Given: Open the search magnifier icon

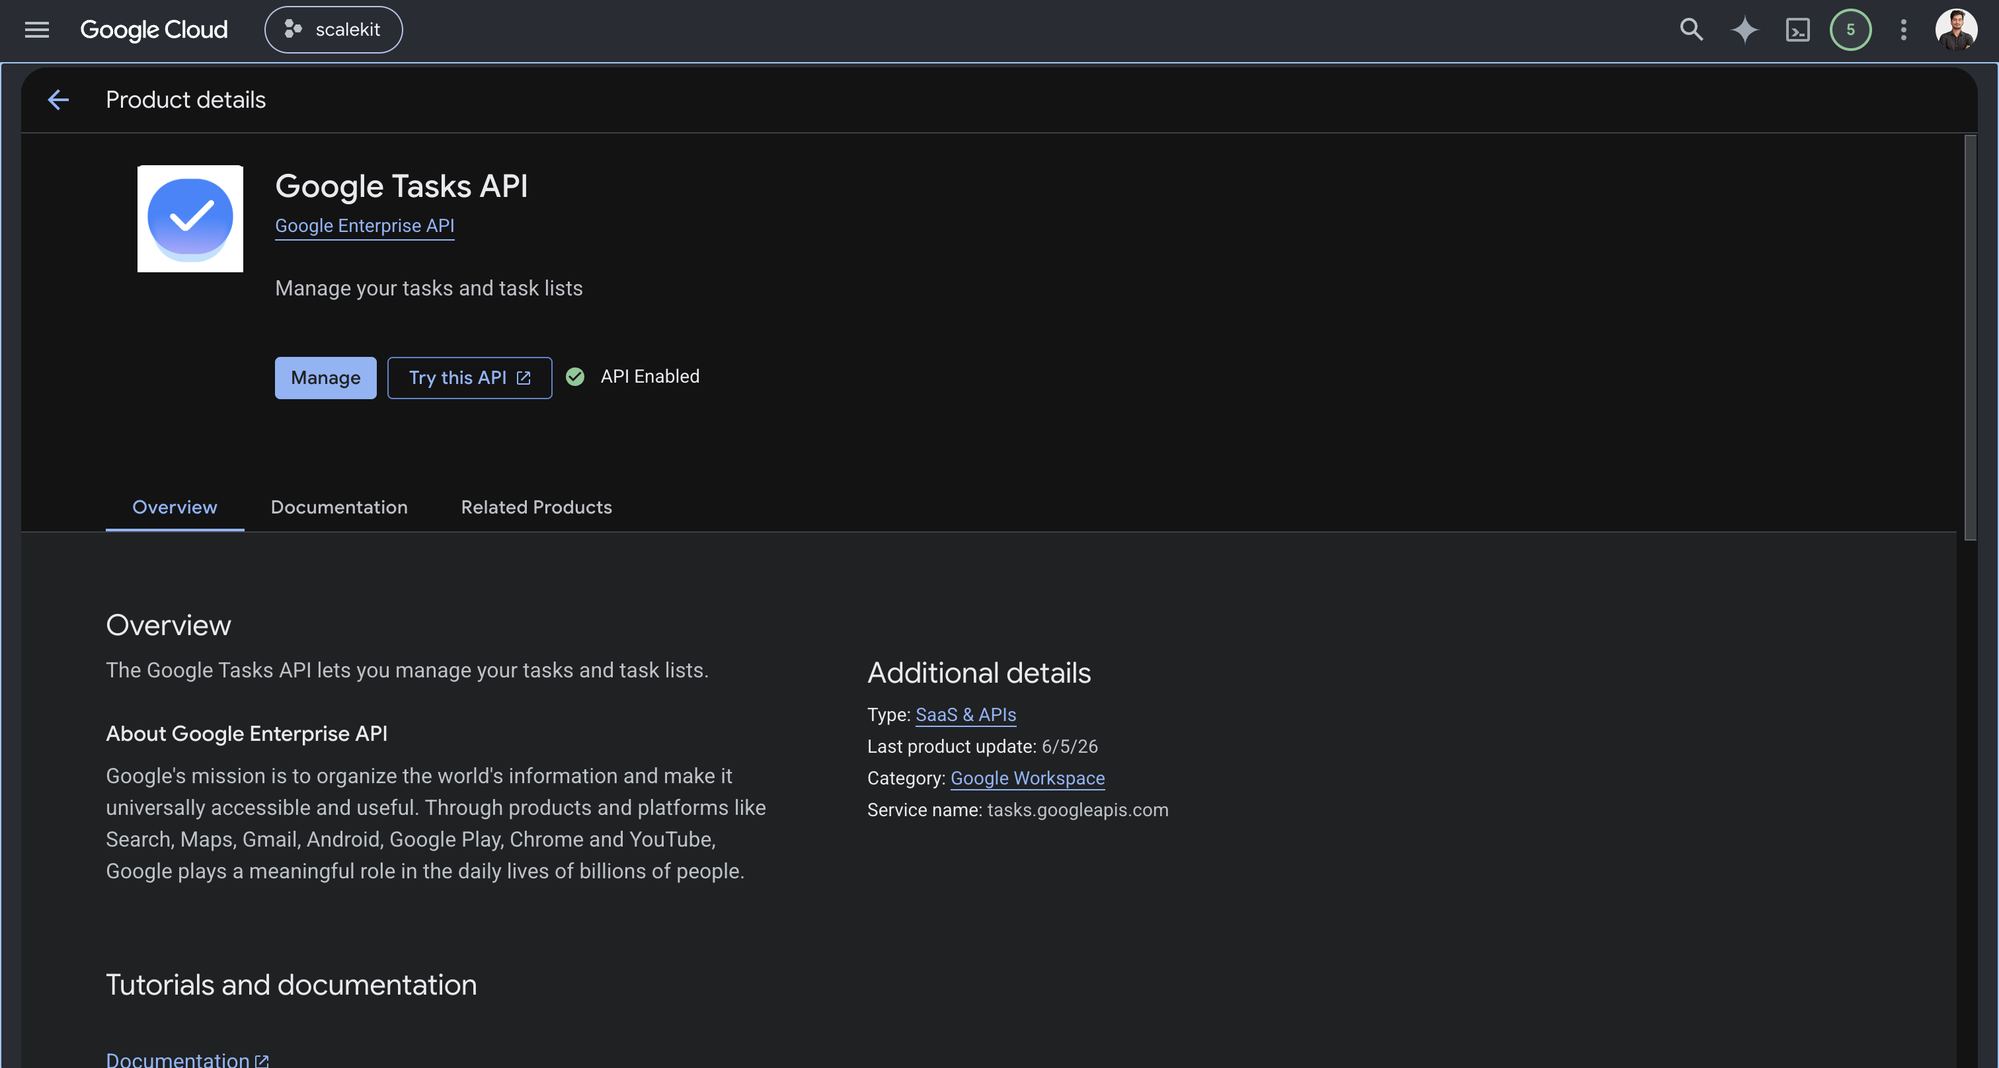Looking at the screenshot, I should pyautogui.click(x=1691, y=30).
